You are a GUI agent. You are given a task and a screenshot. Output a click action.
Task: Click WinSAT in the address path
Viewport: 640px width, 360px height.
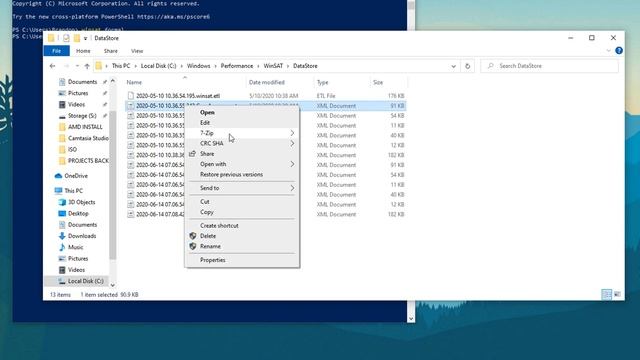[x=273, y=66]
